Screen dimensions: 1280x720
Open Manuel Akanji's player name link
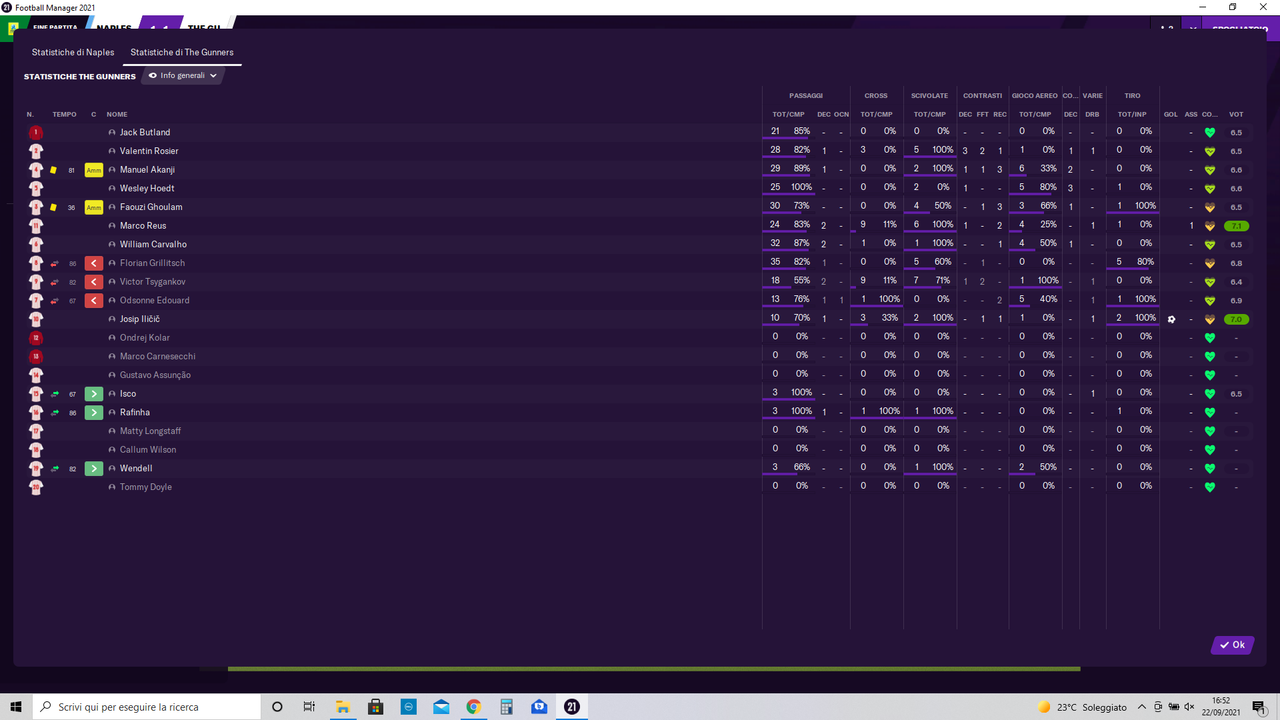click(x=147, y=170)
